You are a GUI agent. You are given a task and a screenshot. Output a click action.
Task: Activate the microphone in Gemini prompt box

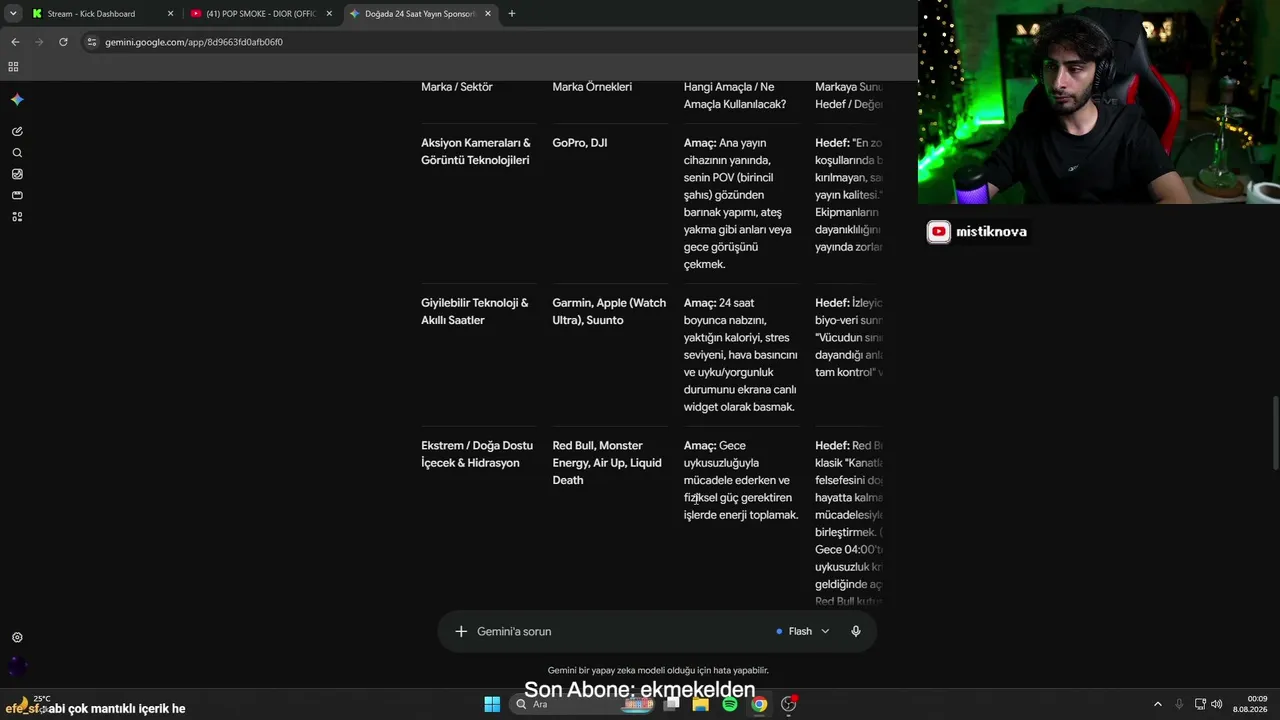[x=856, y=631]
